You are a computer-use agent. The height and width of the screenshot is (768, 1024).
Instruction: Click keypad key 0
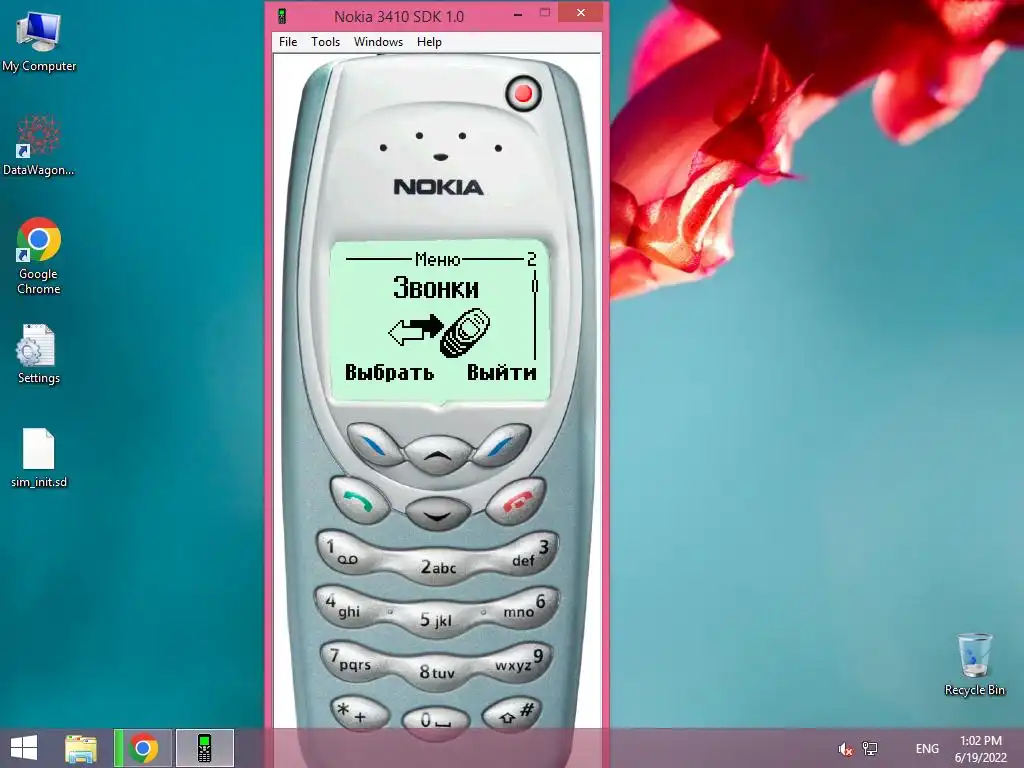tap(436, 720)
